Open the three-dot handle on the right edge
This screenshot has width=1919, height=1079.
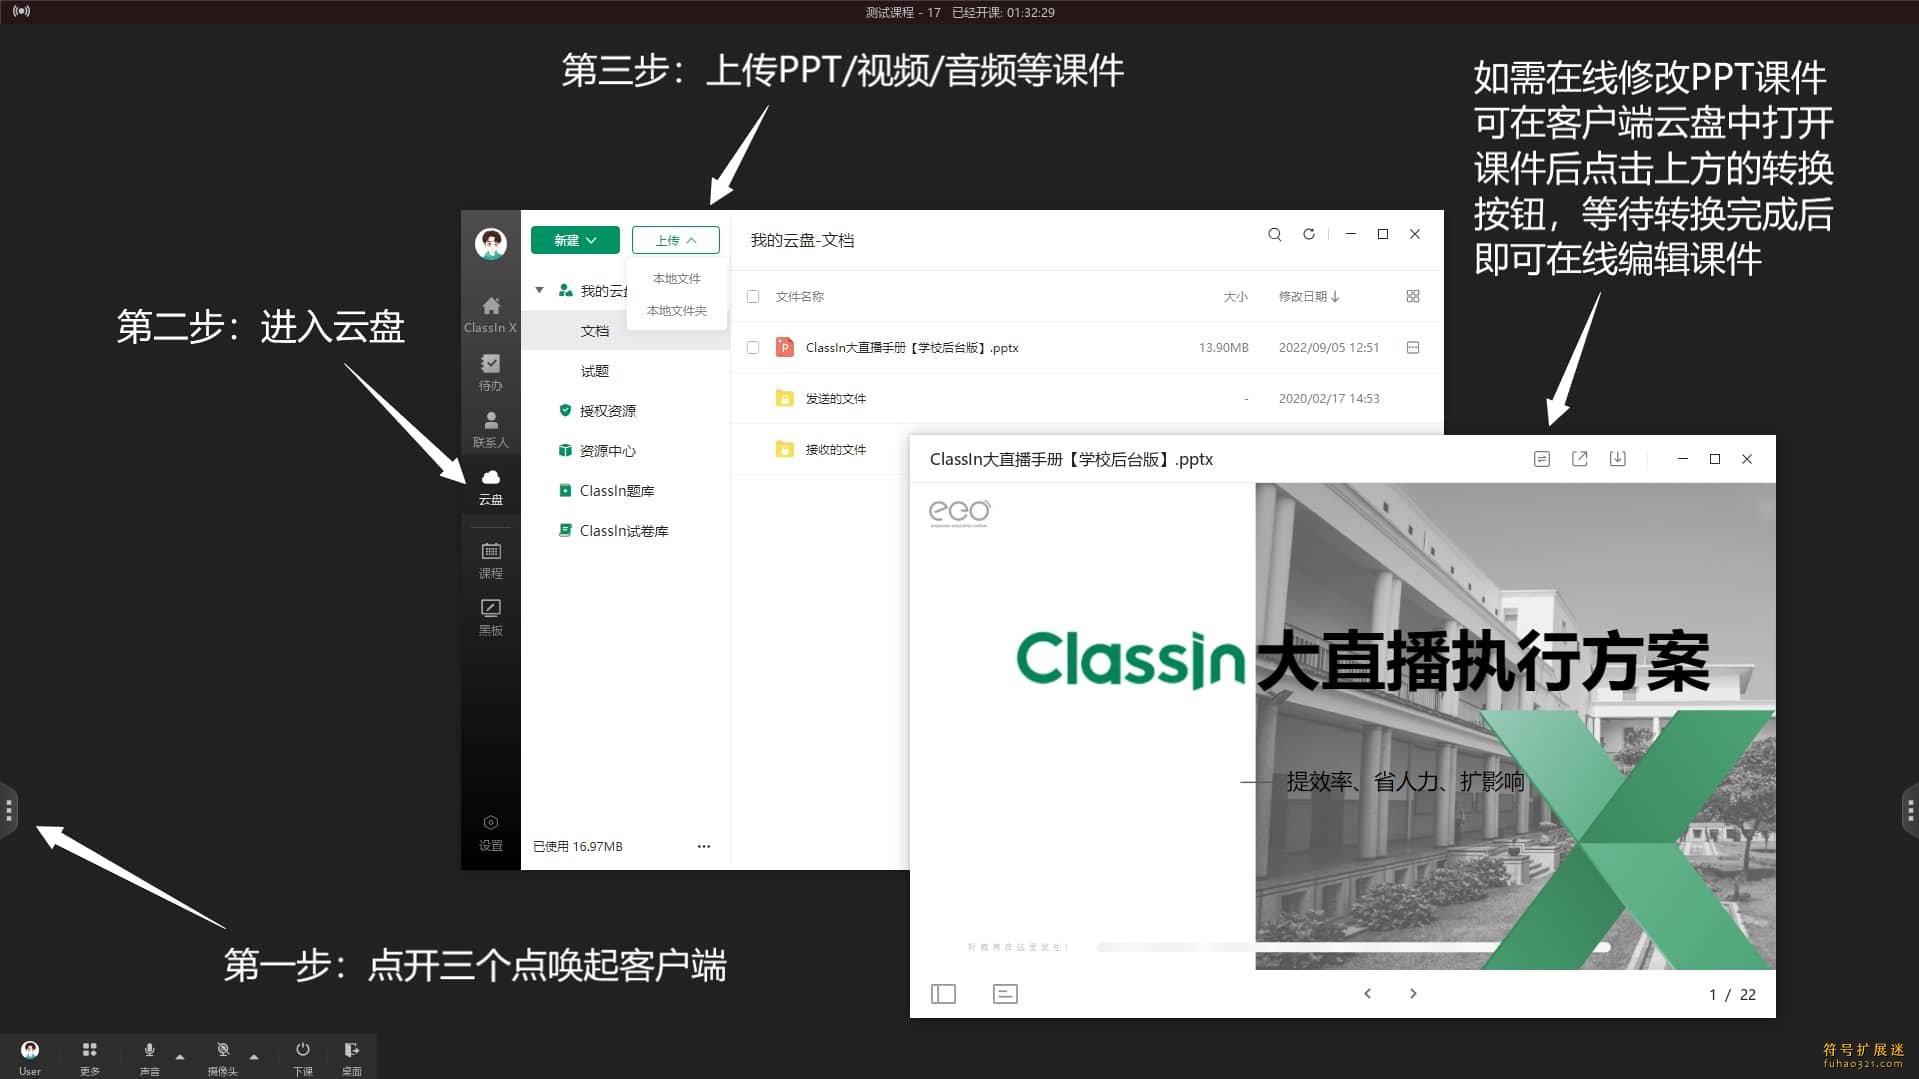click(1910, 810)
